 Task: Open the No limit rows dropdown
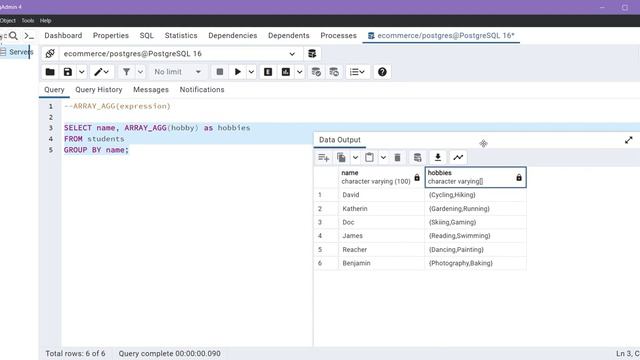click(178, 72)
